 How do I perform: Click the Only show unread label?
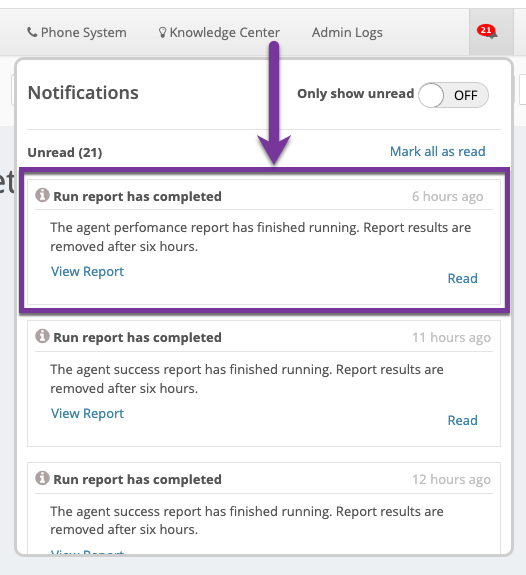[x=355, y=94]
